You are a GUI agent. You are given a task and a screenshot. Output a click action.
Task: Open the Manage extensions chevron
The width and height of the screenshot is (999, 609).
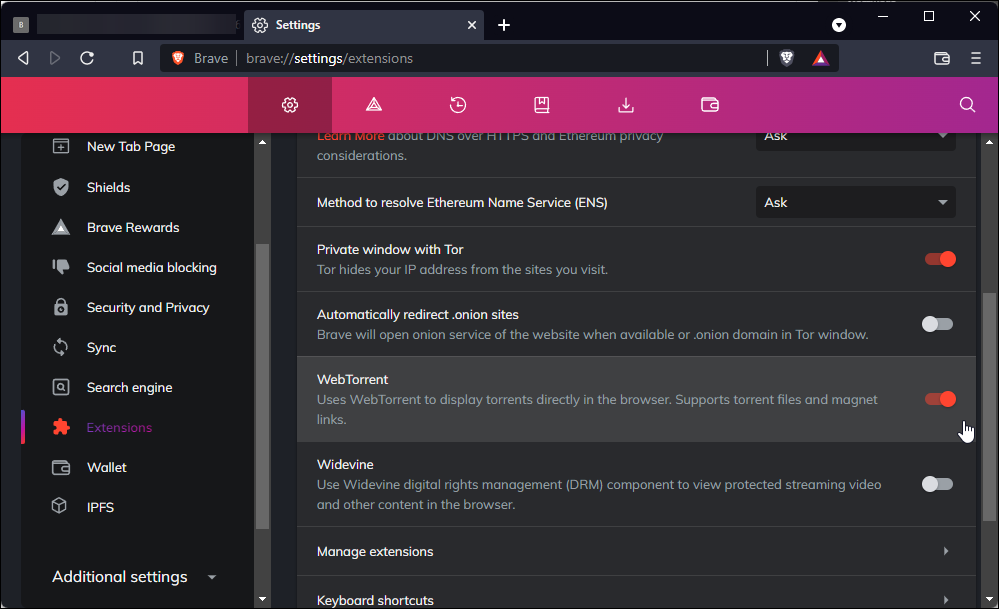(x=945, y=551)
